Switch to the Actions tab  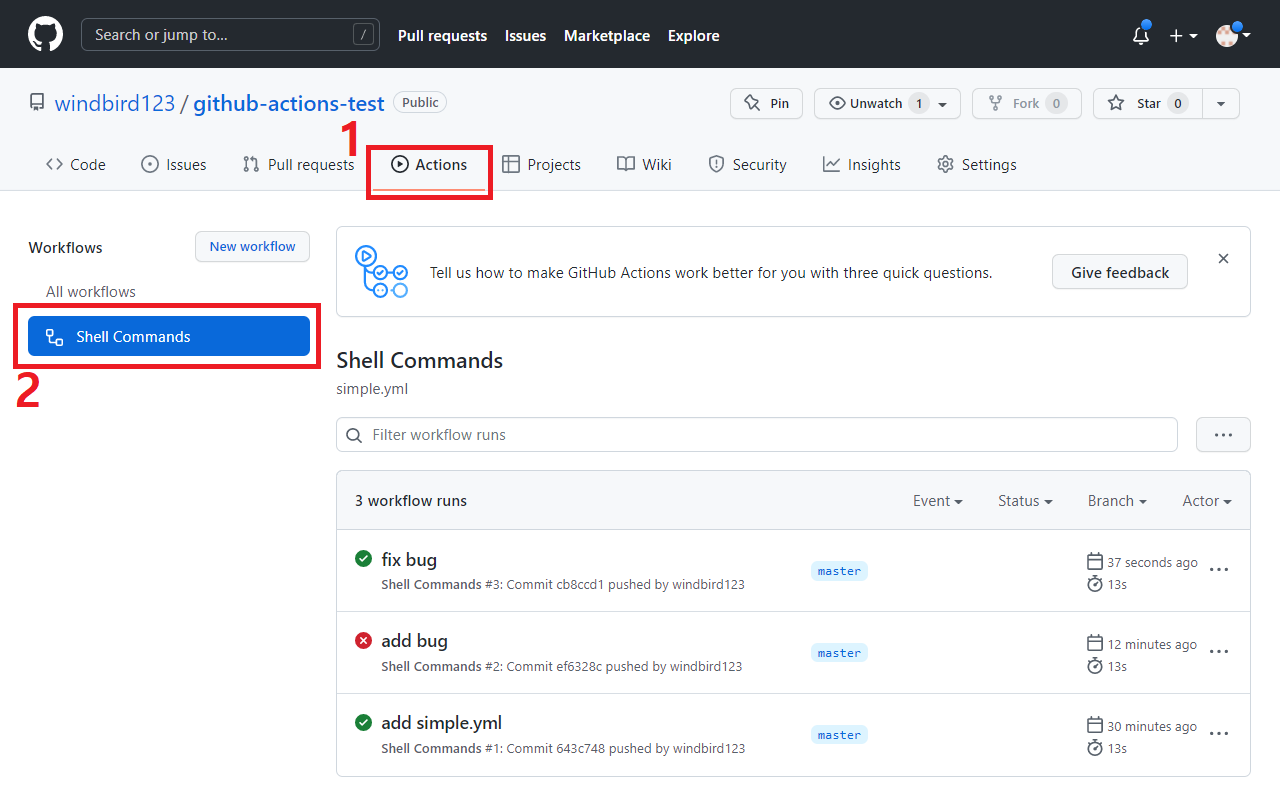coord(429,164)
